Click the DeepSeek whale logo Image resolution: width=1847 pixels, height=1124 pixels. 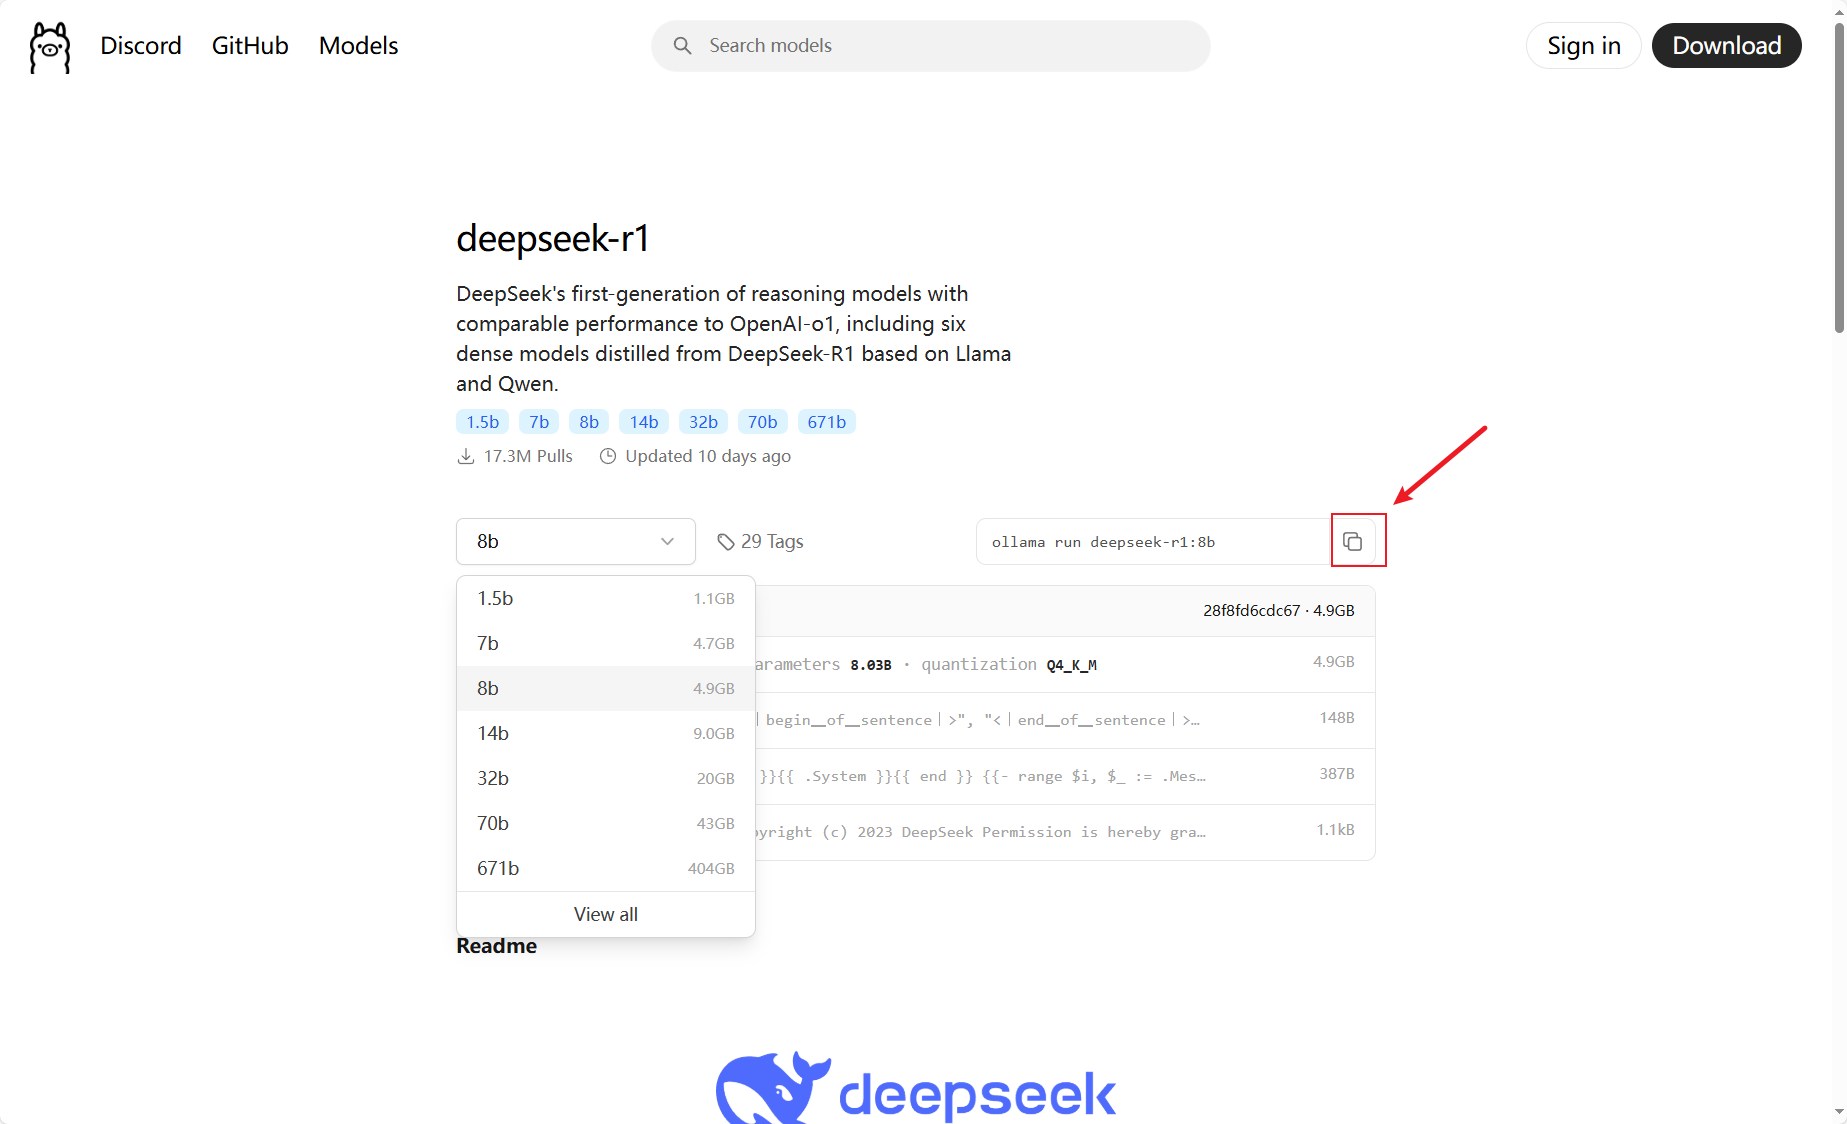coord(772,1089)
